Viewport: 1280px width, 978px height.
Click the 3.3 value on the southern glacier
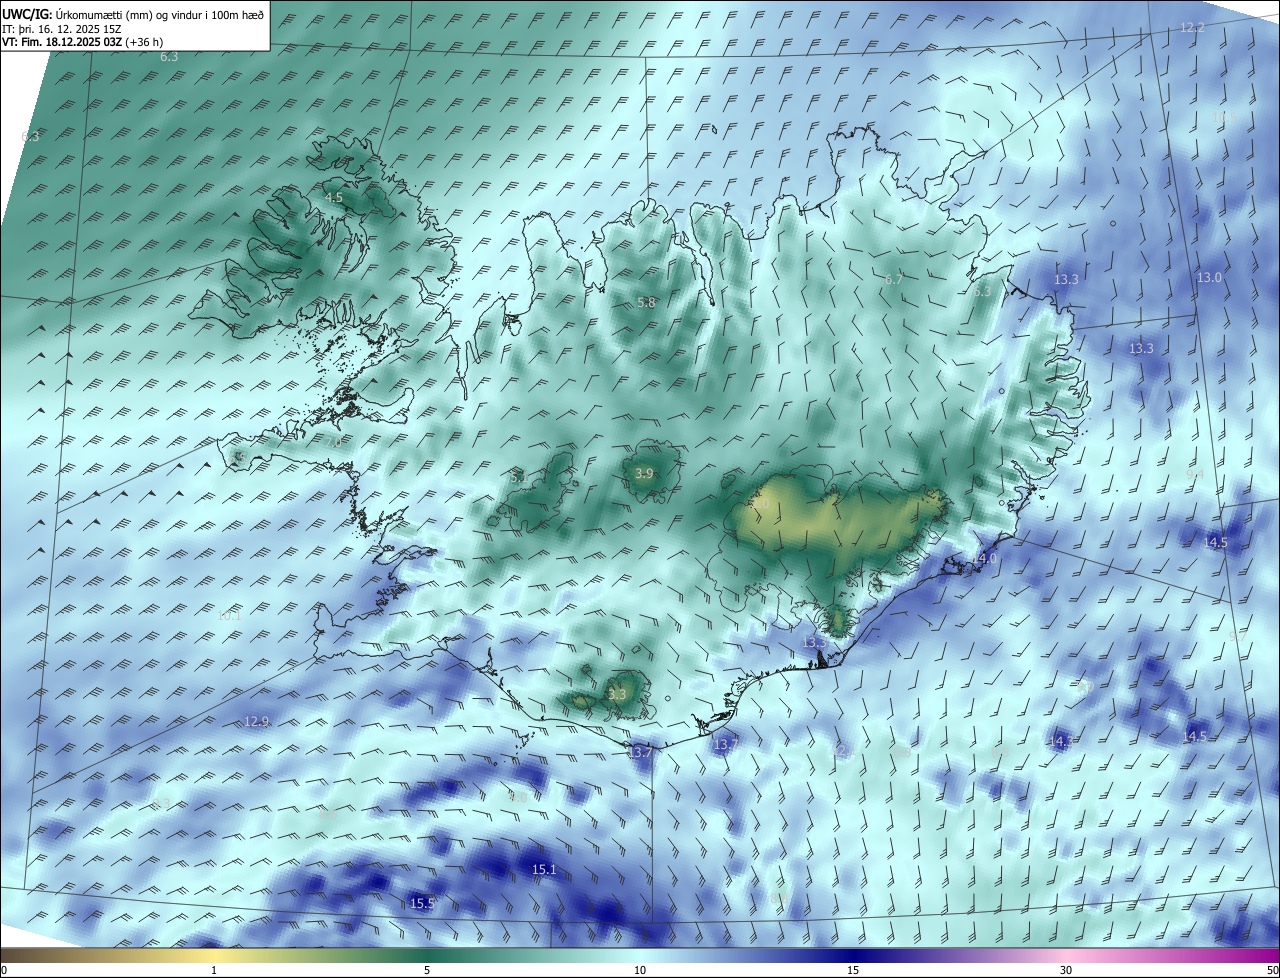(617, 694)
